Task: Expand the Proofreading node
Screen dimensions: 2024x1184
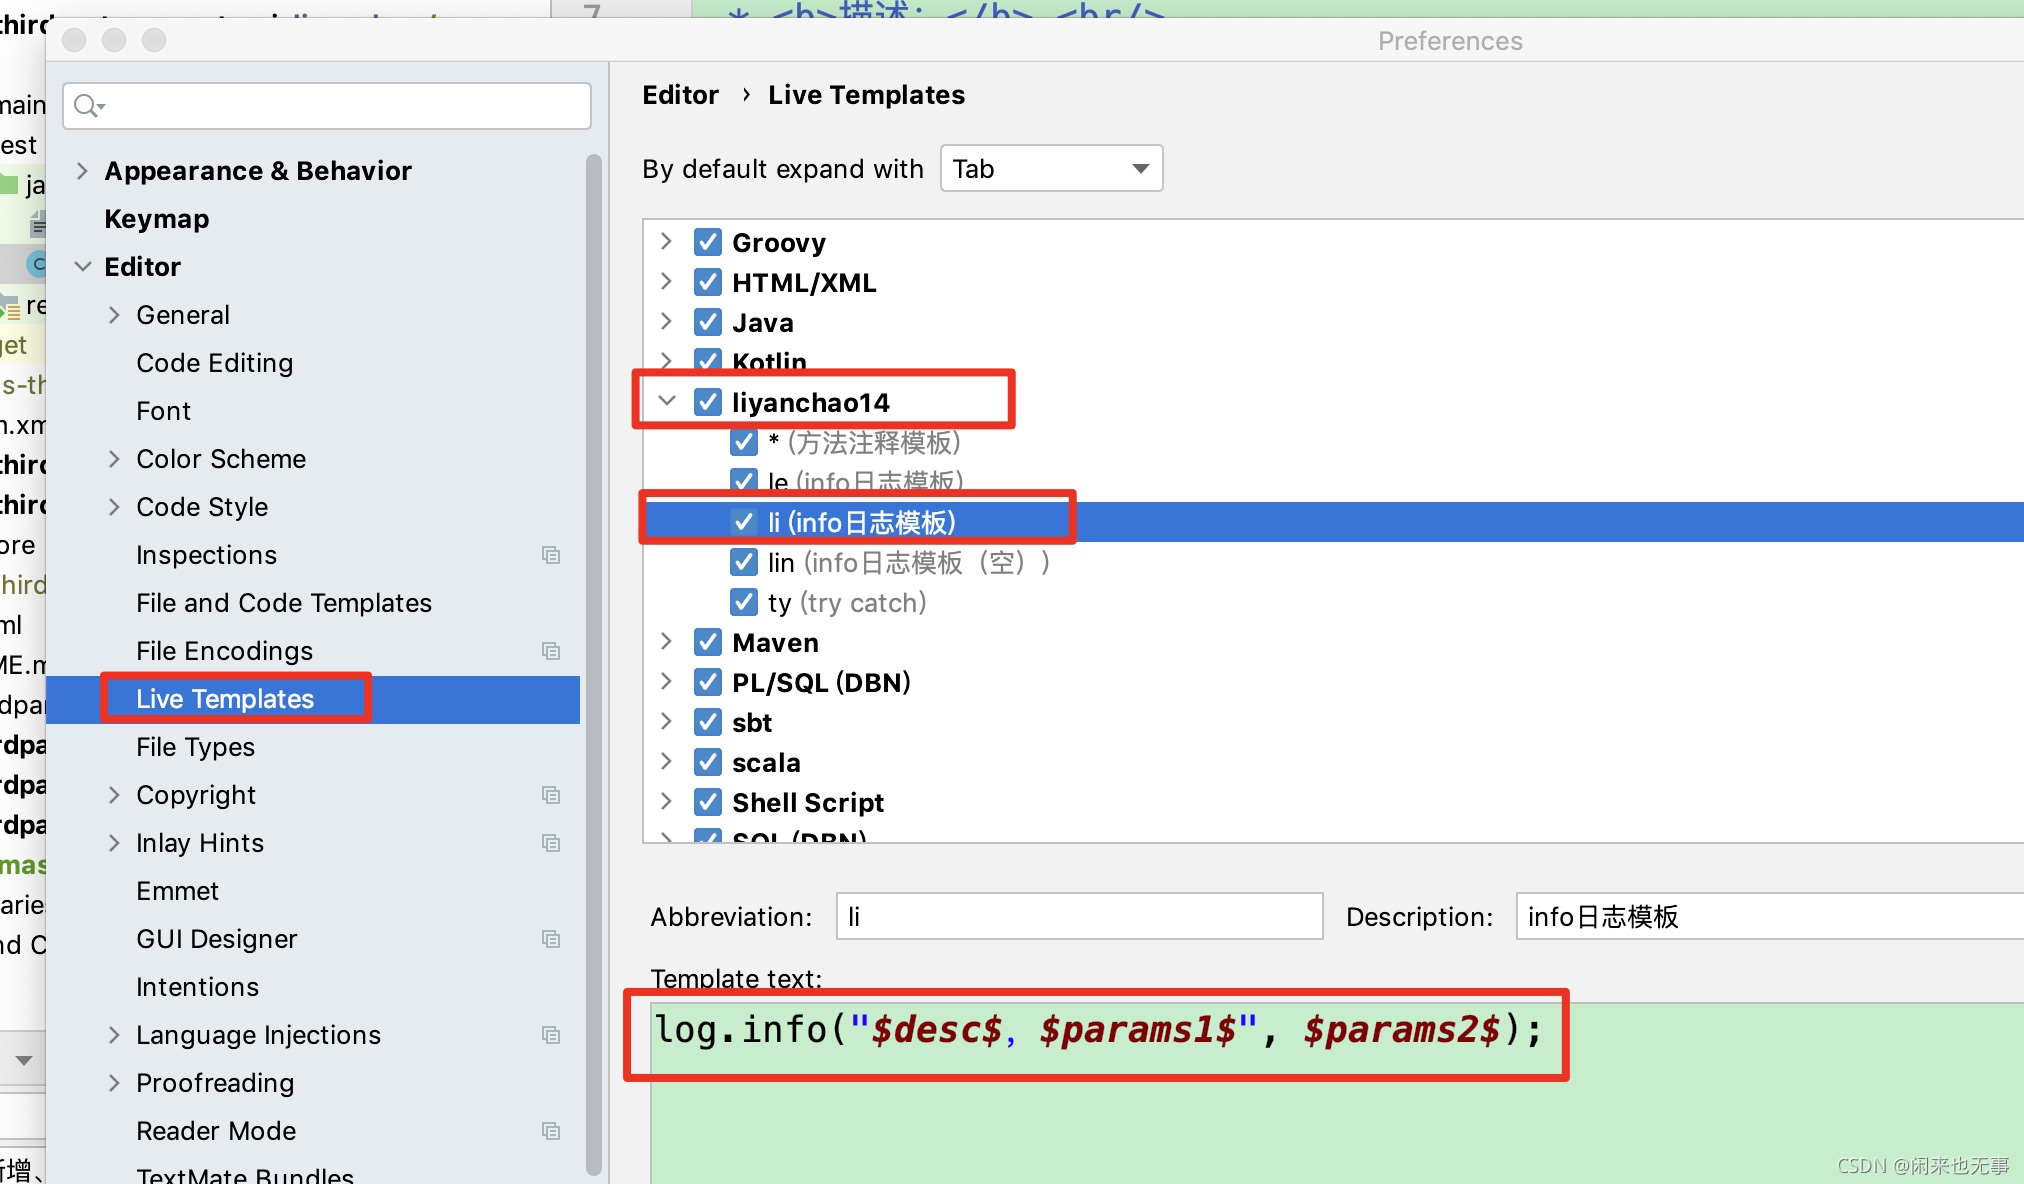Action: pyautogui.click(x=114, y=1083)
